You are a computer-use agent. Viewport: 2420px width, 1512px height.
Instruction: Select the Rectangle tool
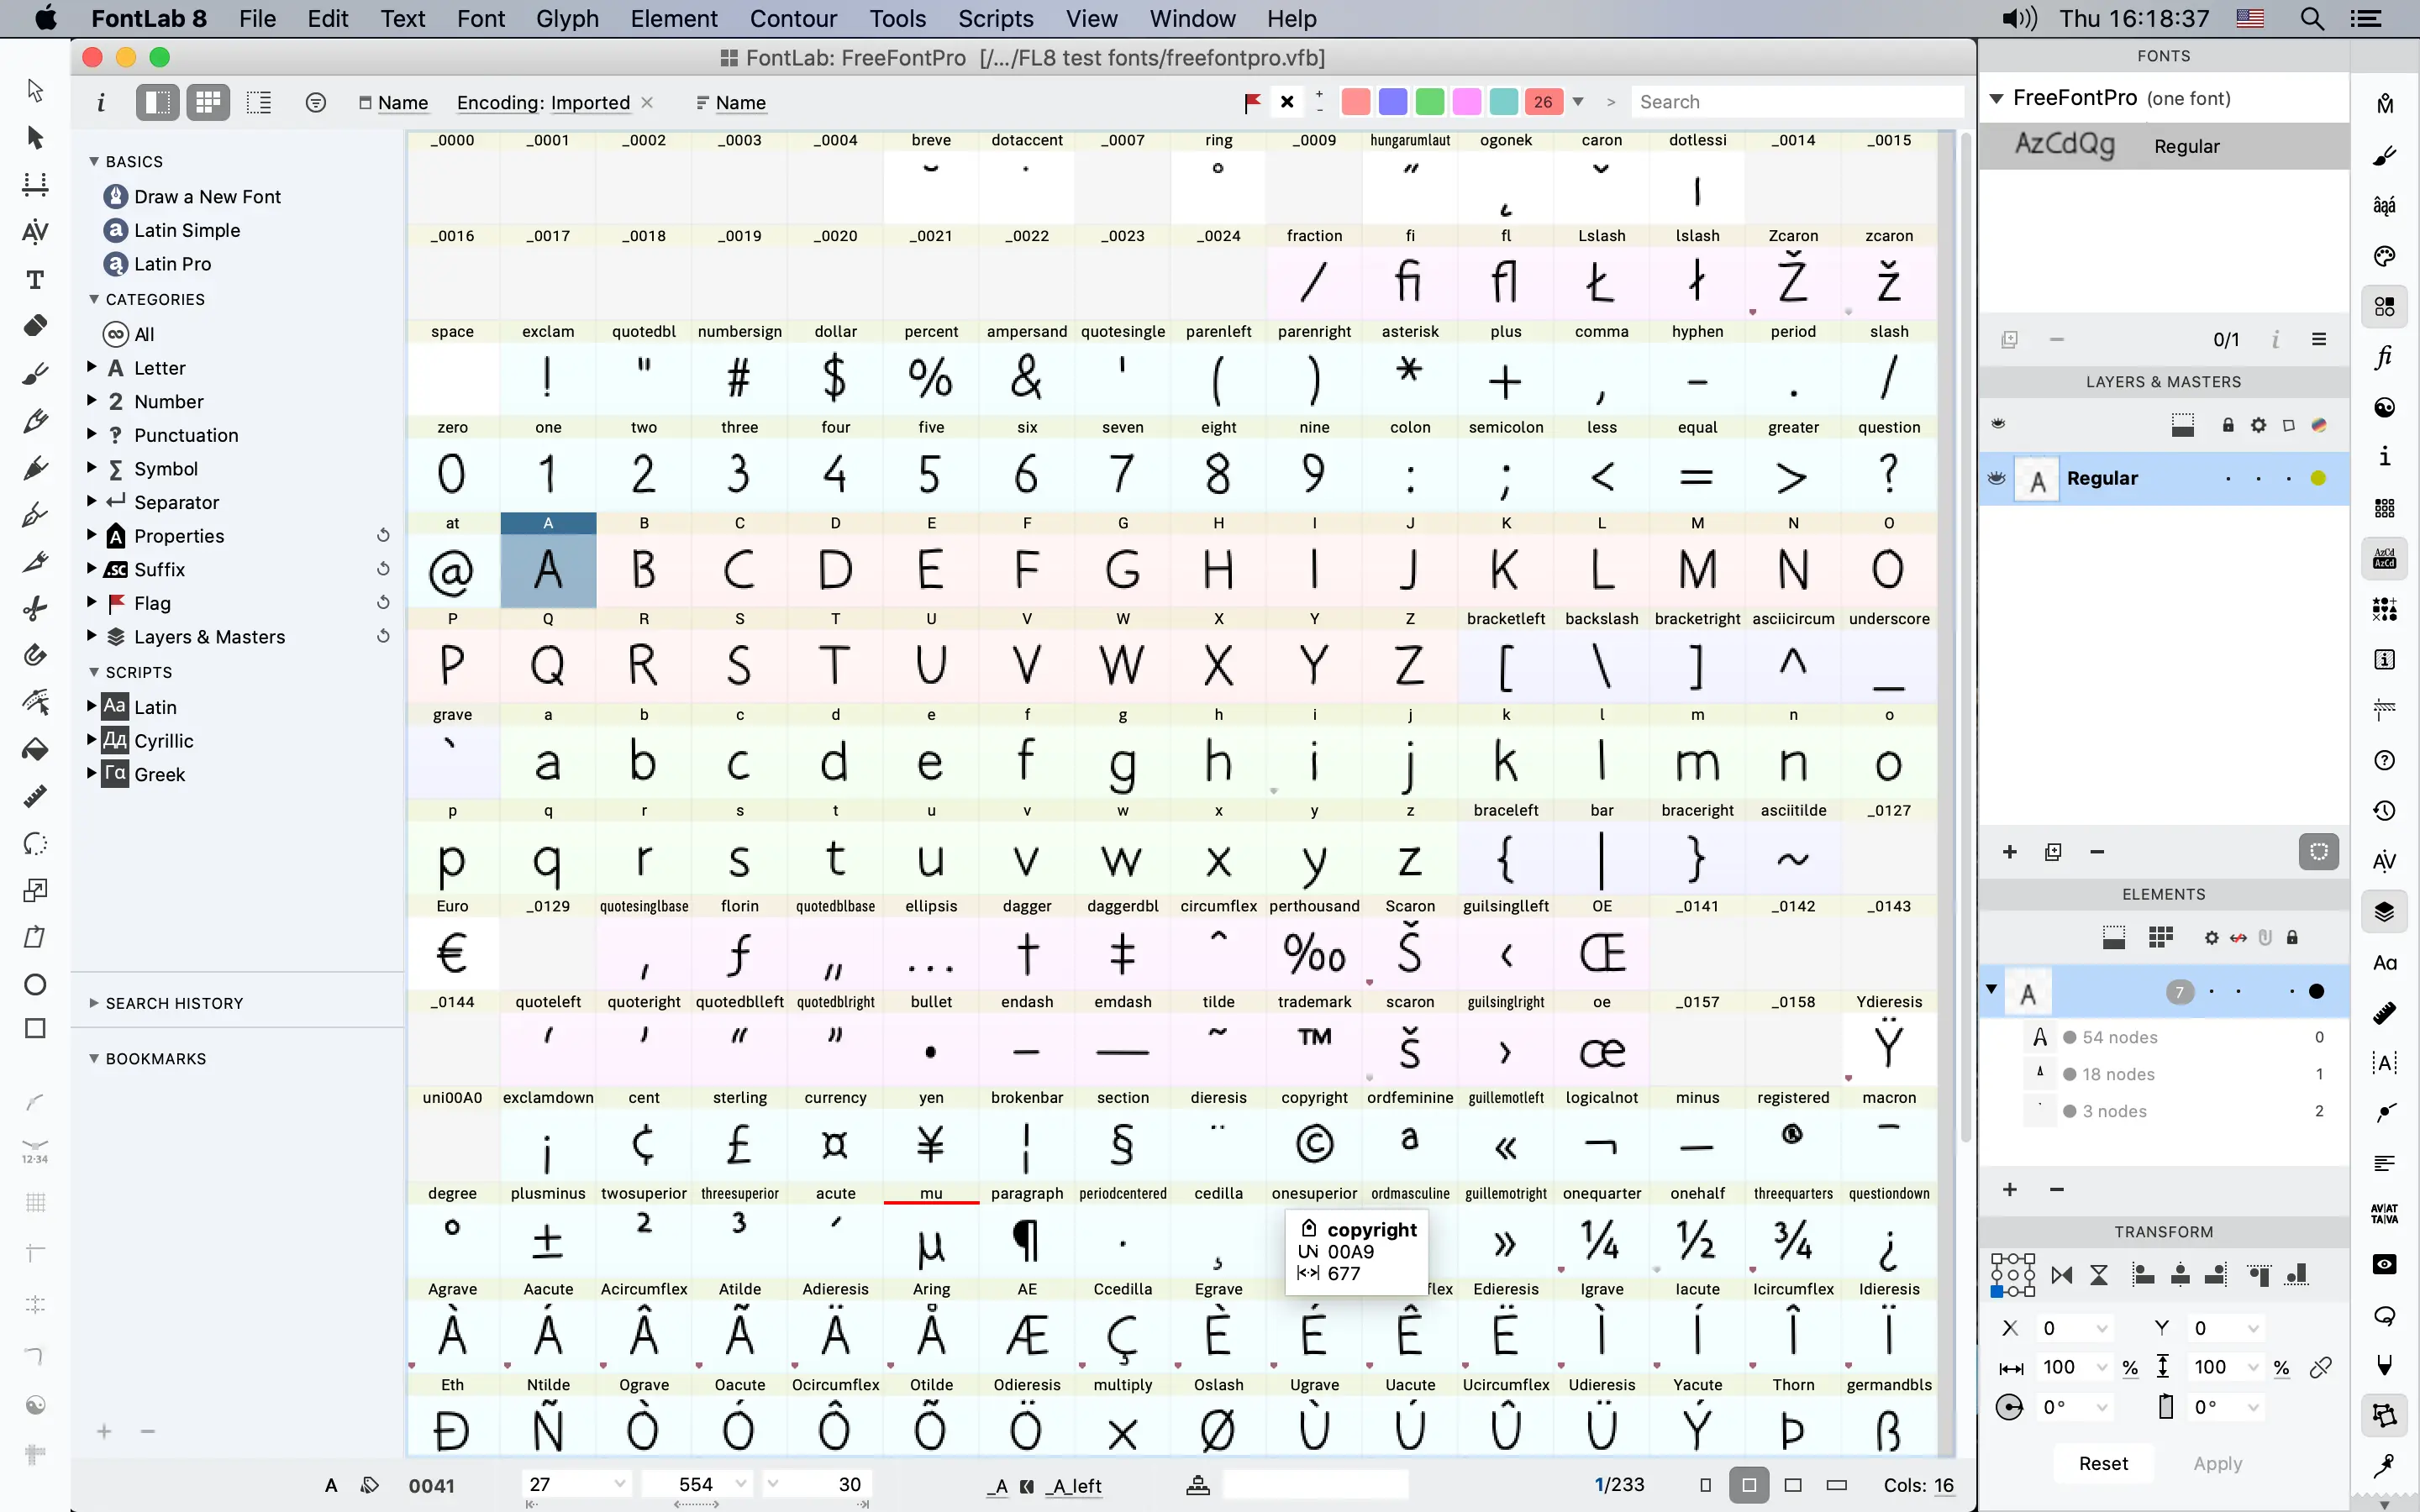[35, 1029]
